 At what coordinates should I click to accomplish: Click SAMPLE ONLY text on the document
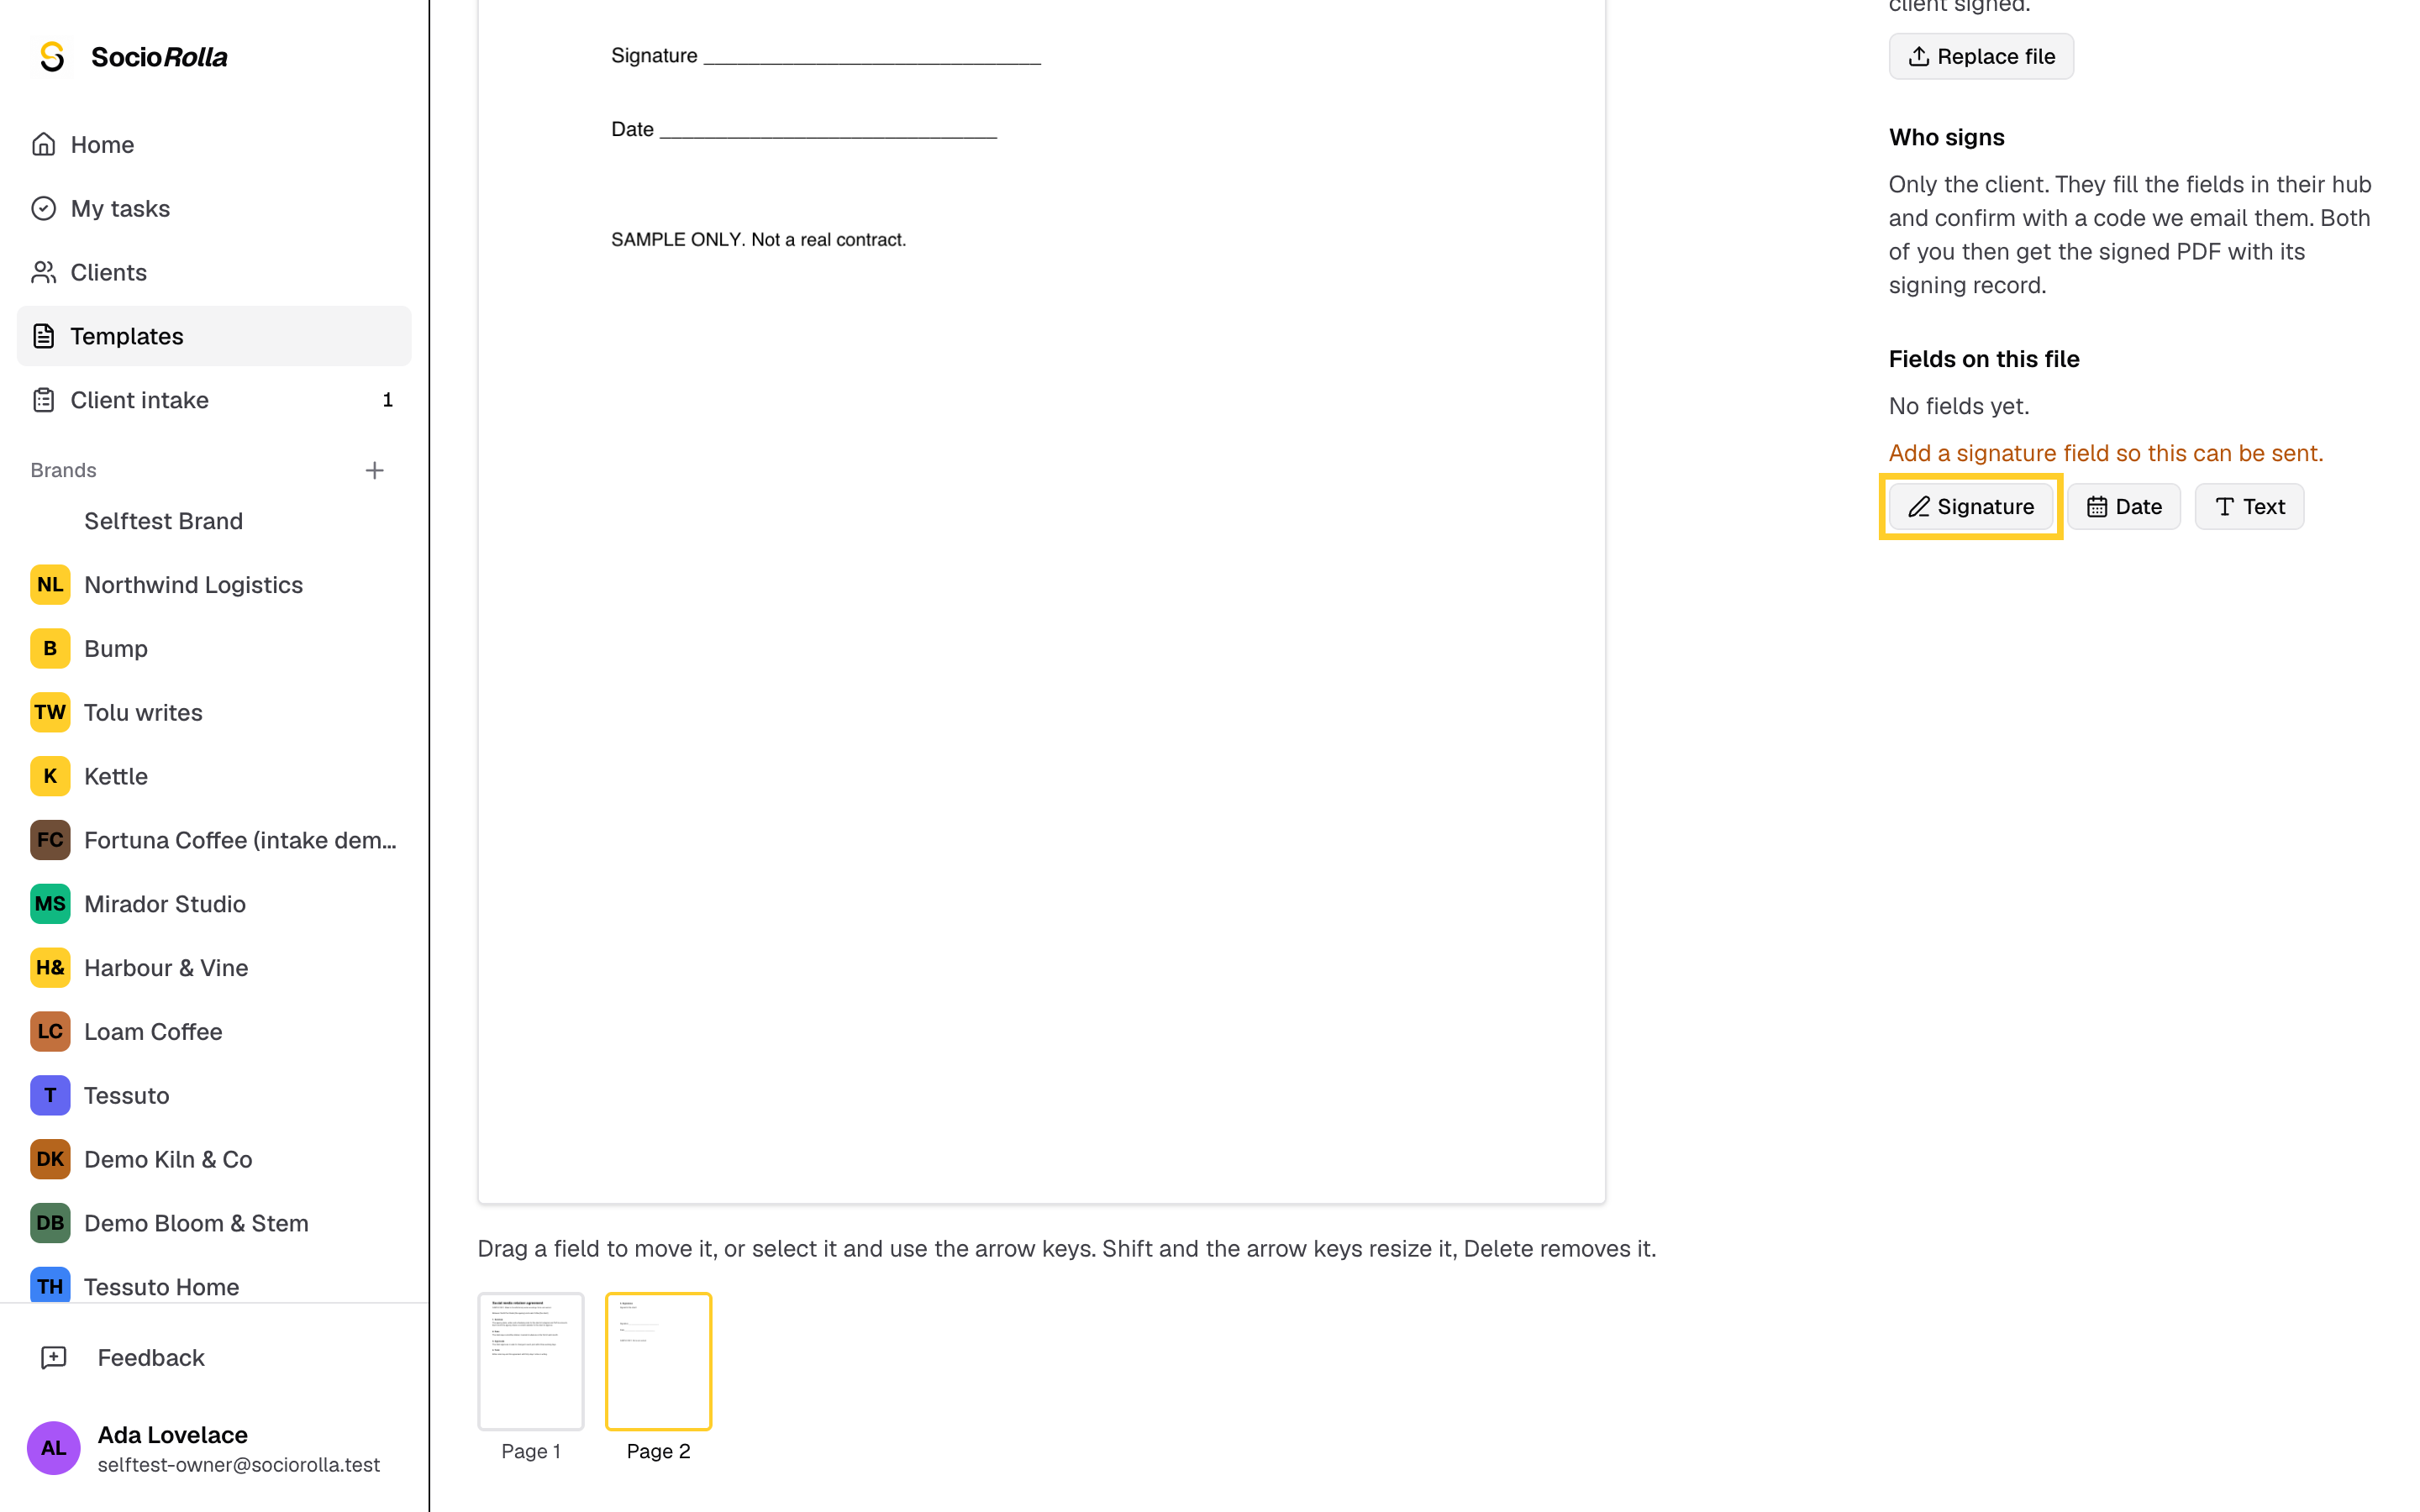[758, 240]
